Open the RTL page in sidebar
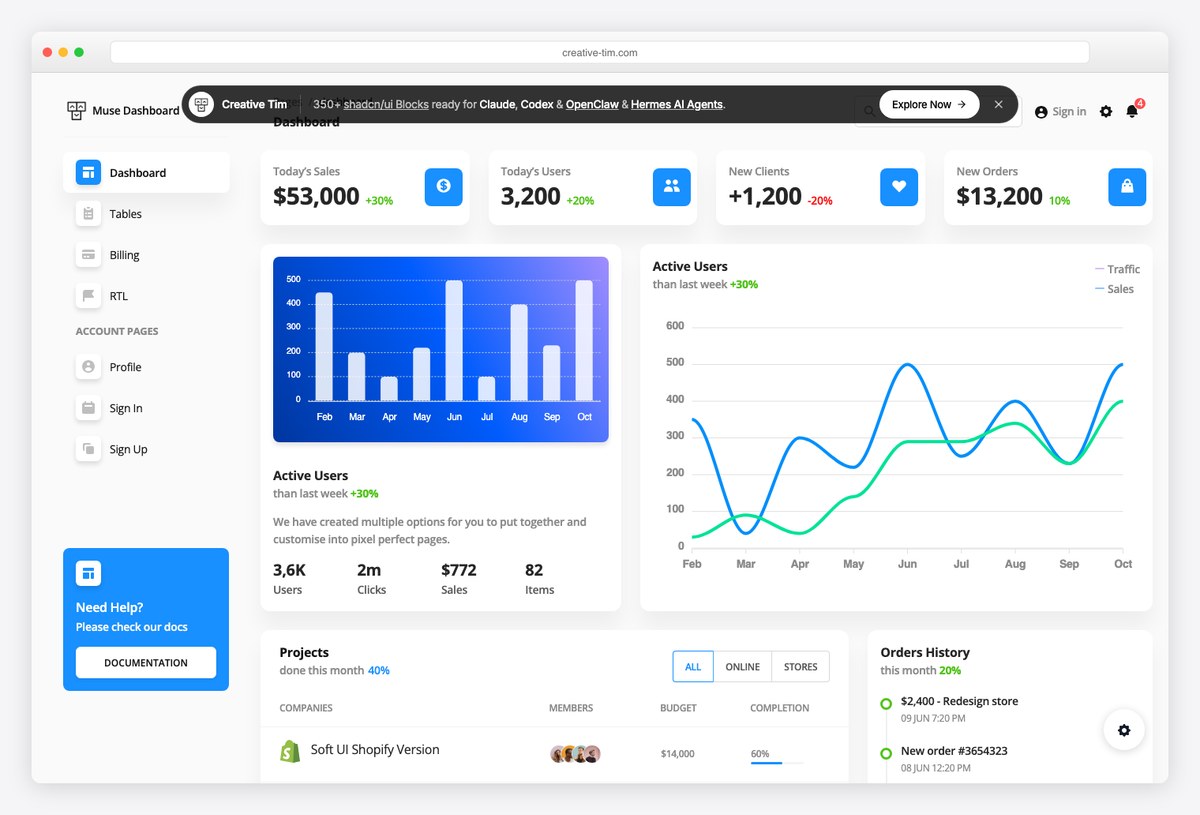The height and width of the screenshot is (815, 1200). pyautogui.click(x=146, y=295)
